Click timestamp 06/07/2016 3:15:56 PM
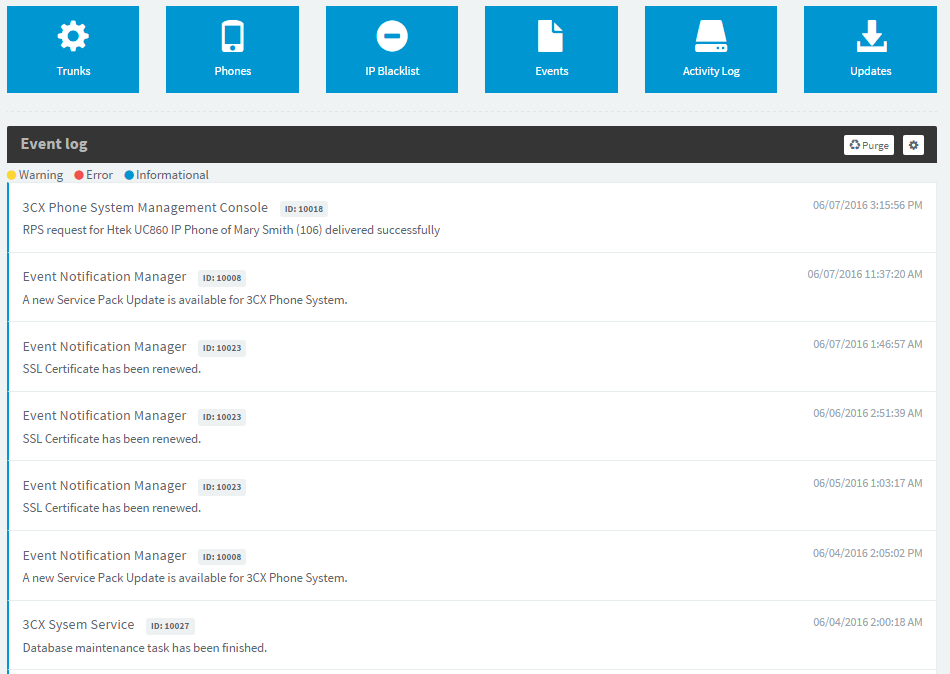 [868, 205]
